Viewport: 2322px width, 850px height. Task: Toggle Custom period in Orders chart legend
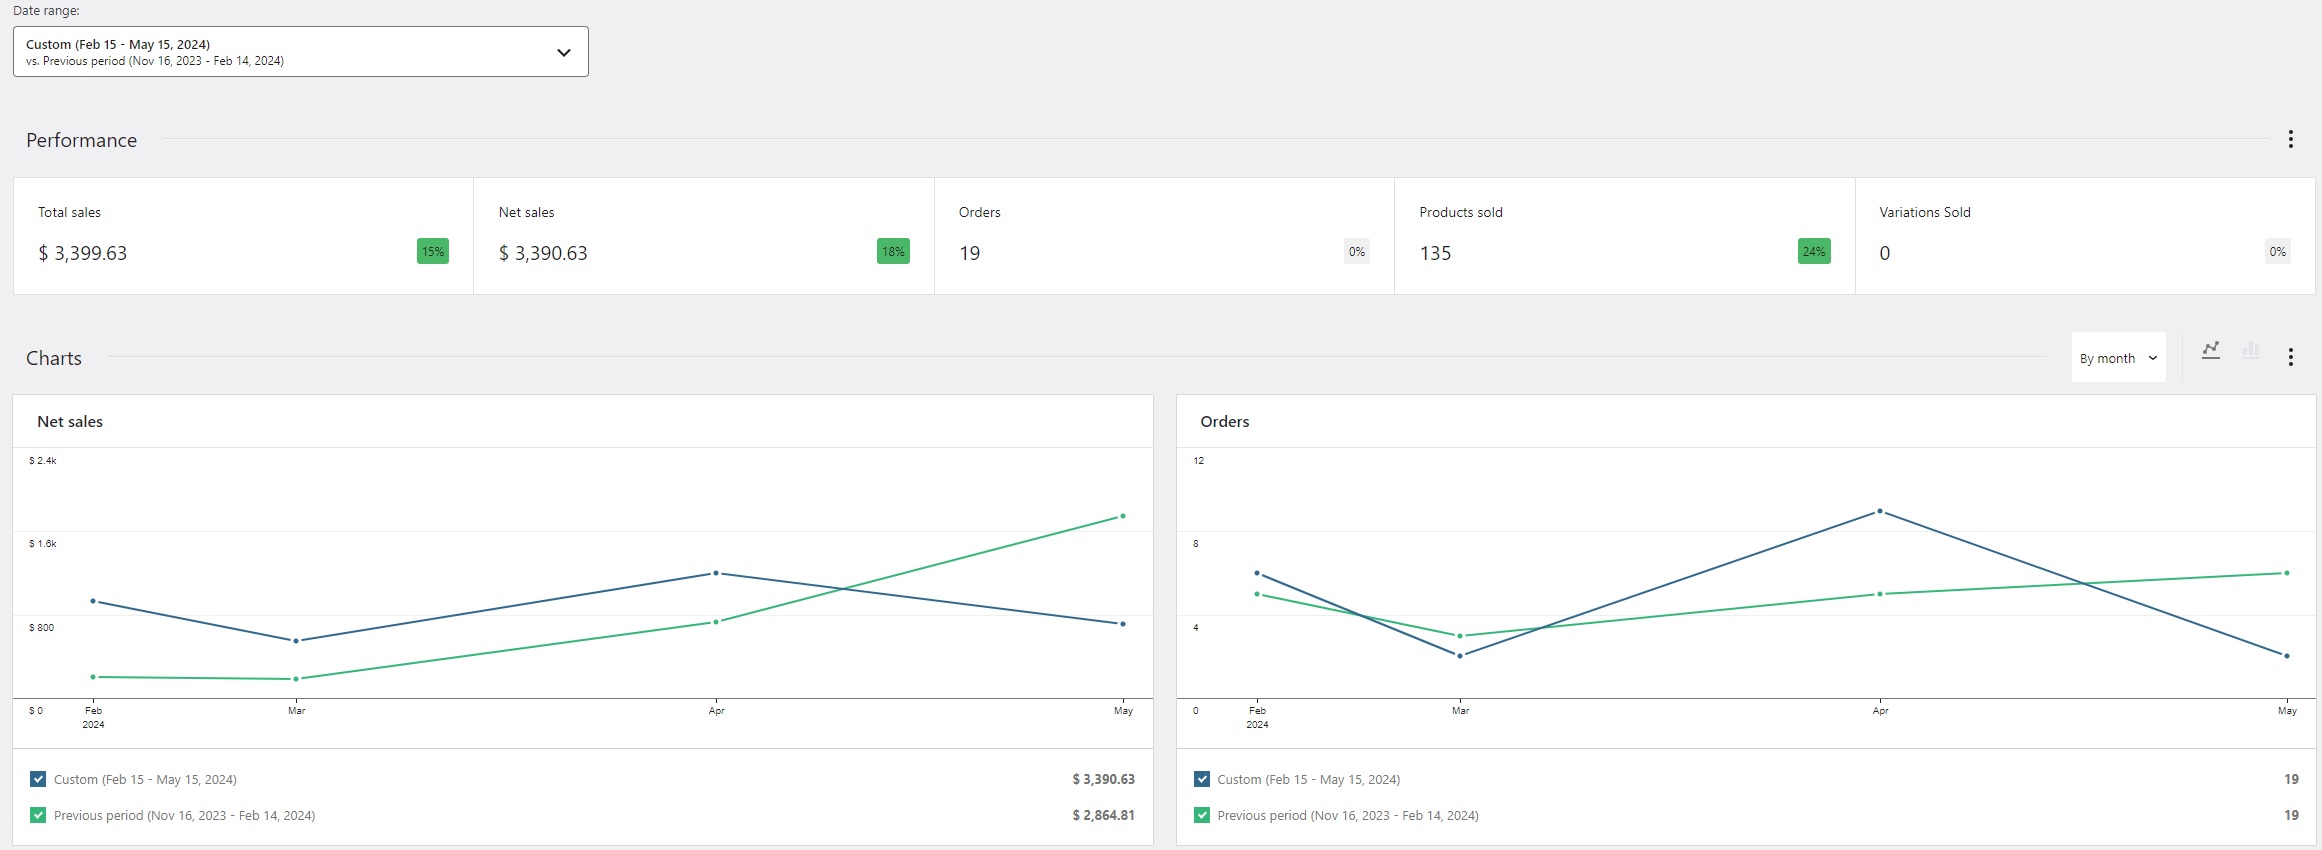(x=1202, y=779)
